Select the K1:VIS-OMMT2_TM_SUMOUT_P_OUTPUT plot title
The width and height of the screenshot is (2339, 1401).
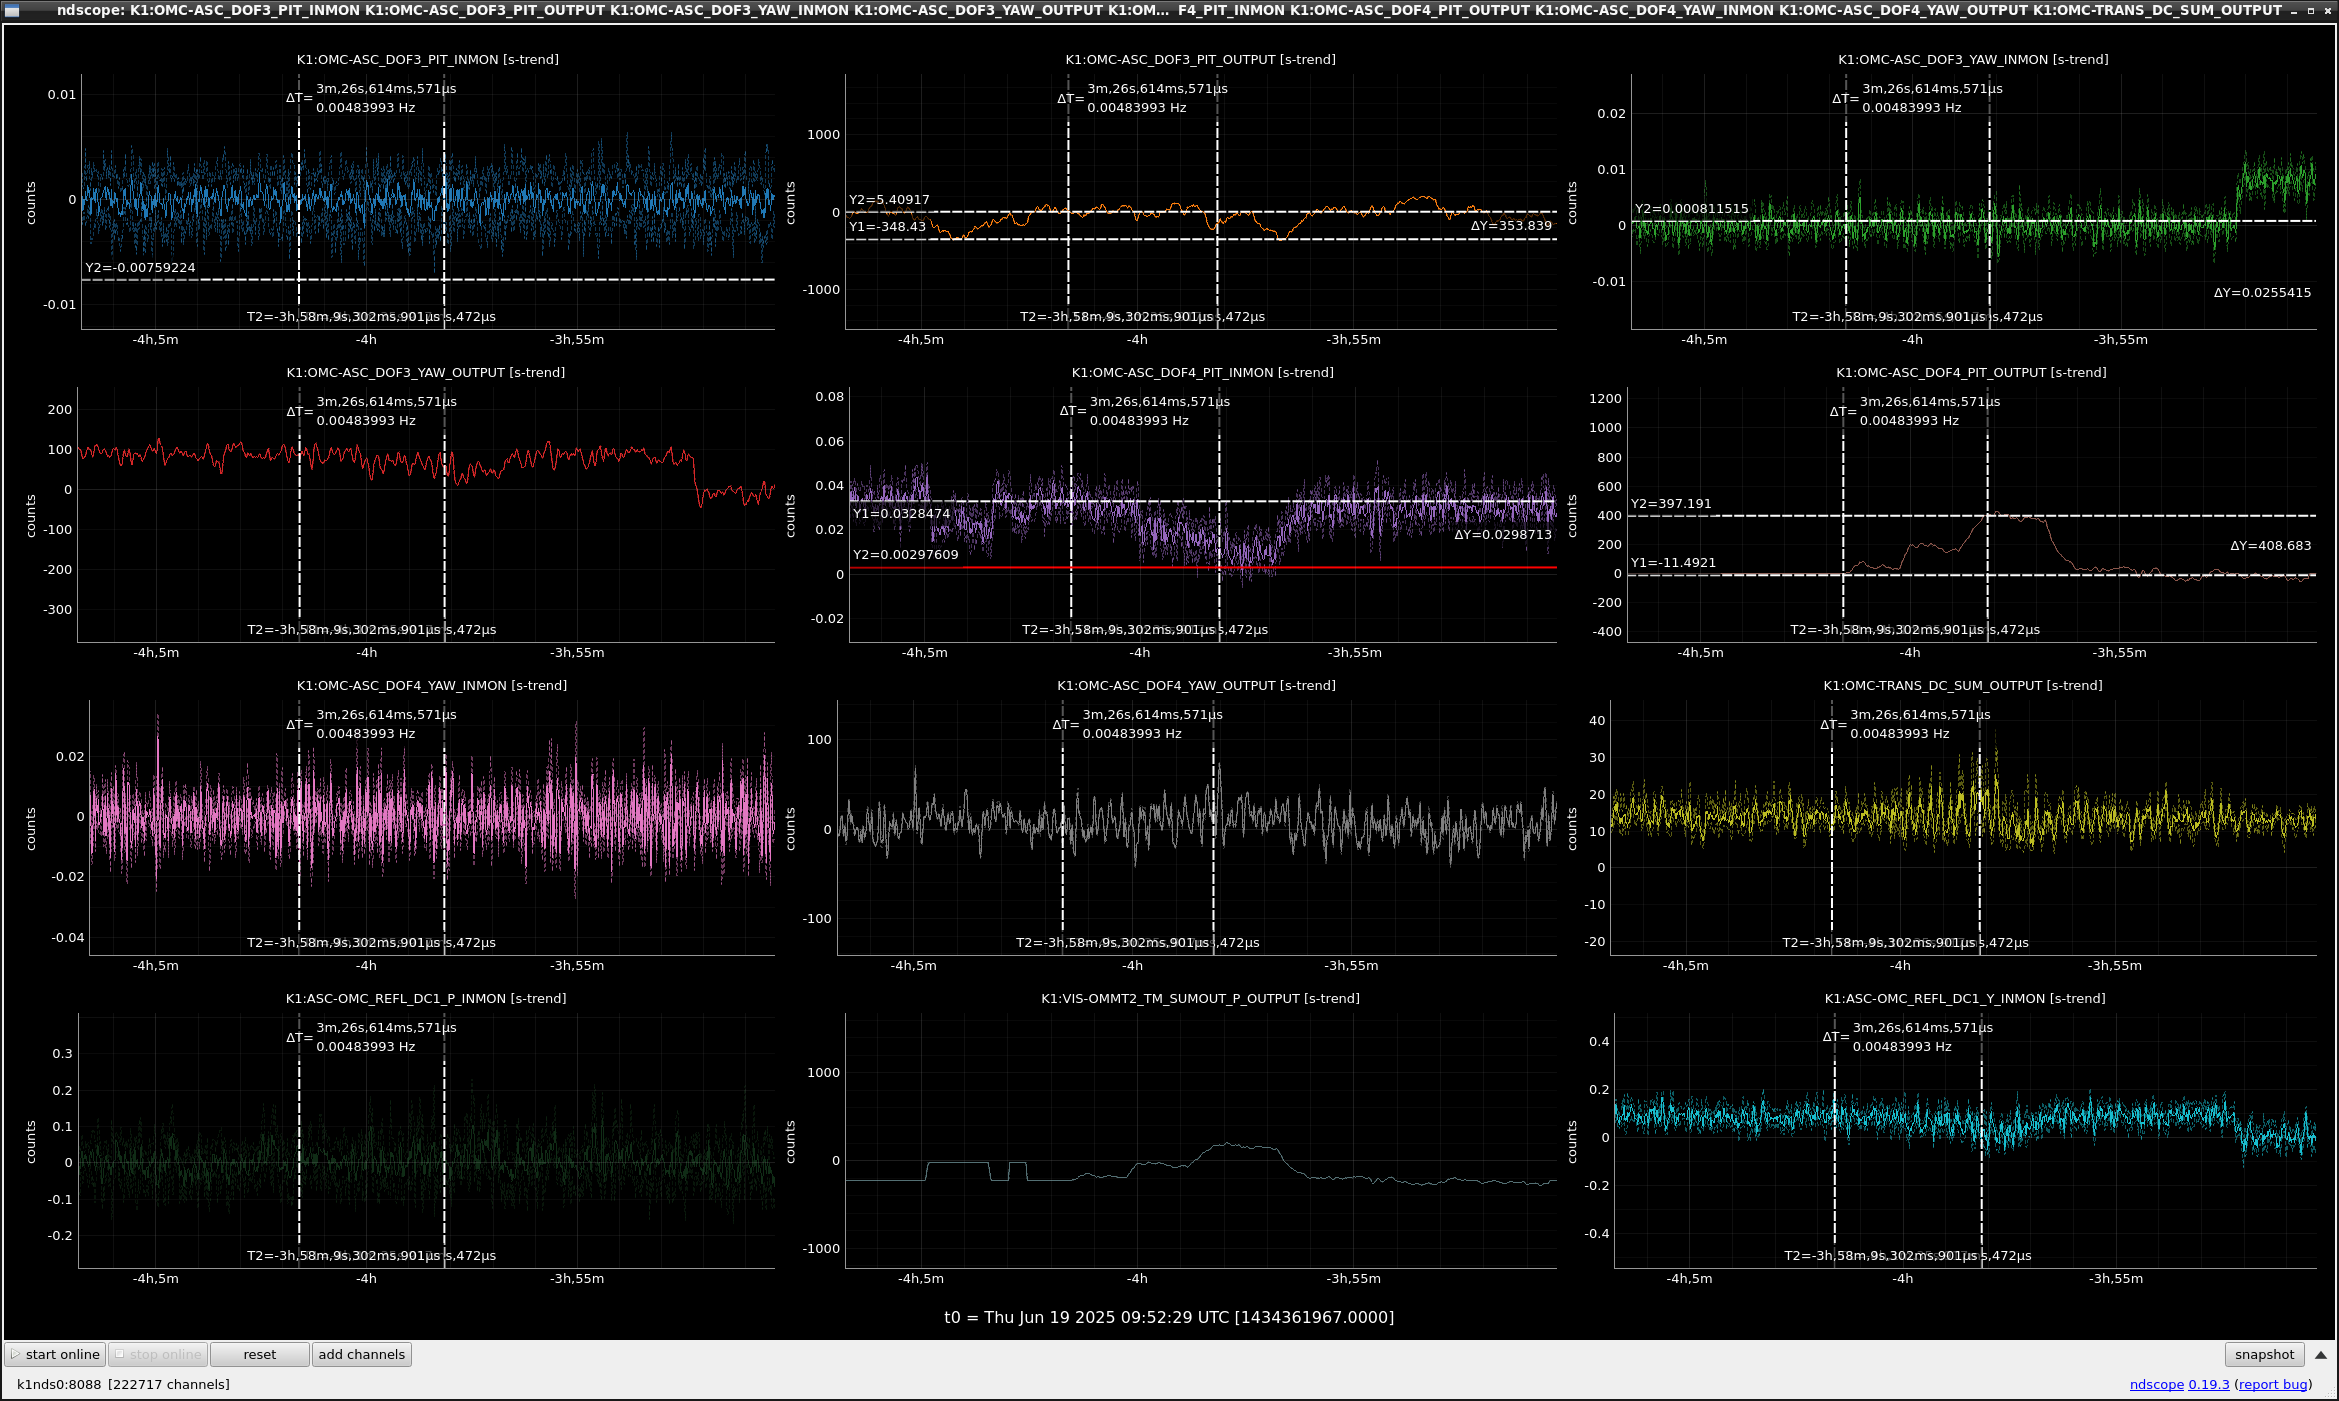tap(1200, 998)
